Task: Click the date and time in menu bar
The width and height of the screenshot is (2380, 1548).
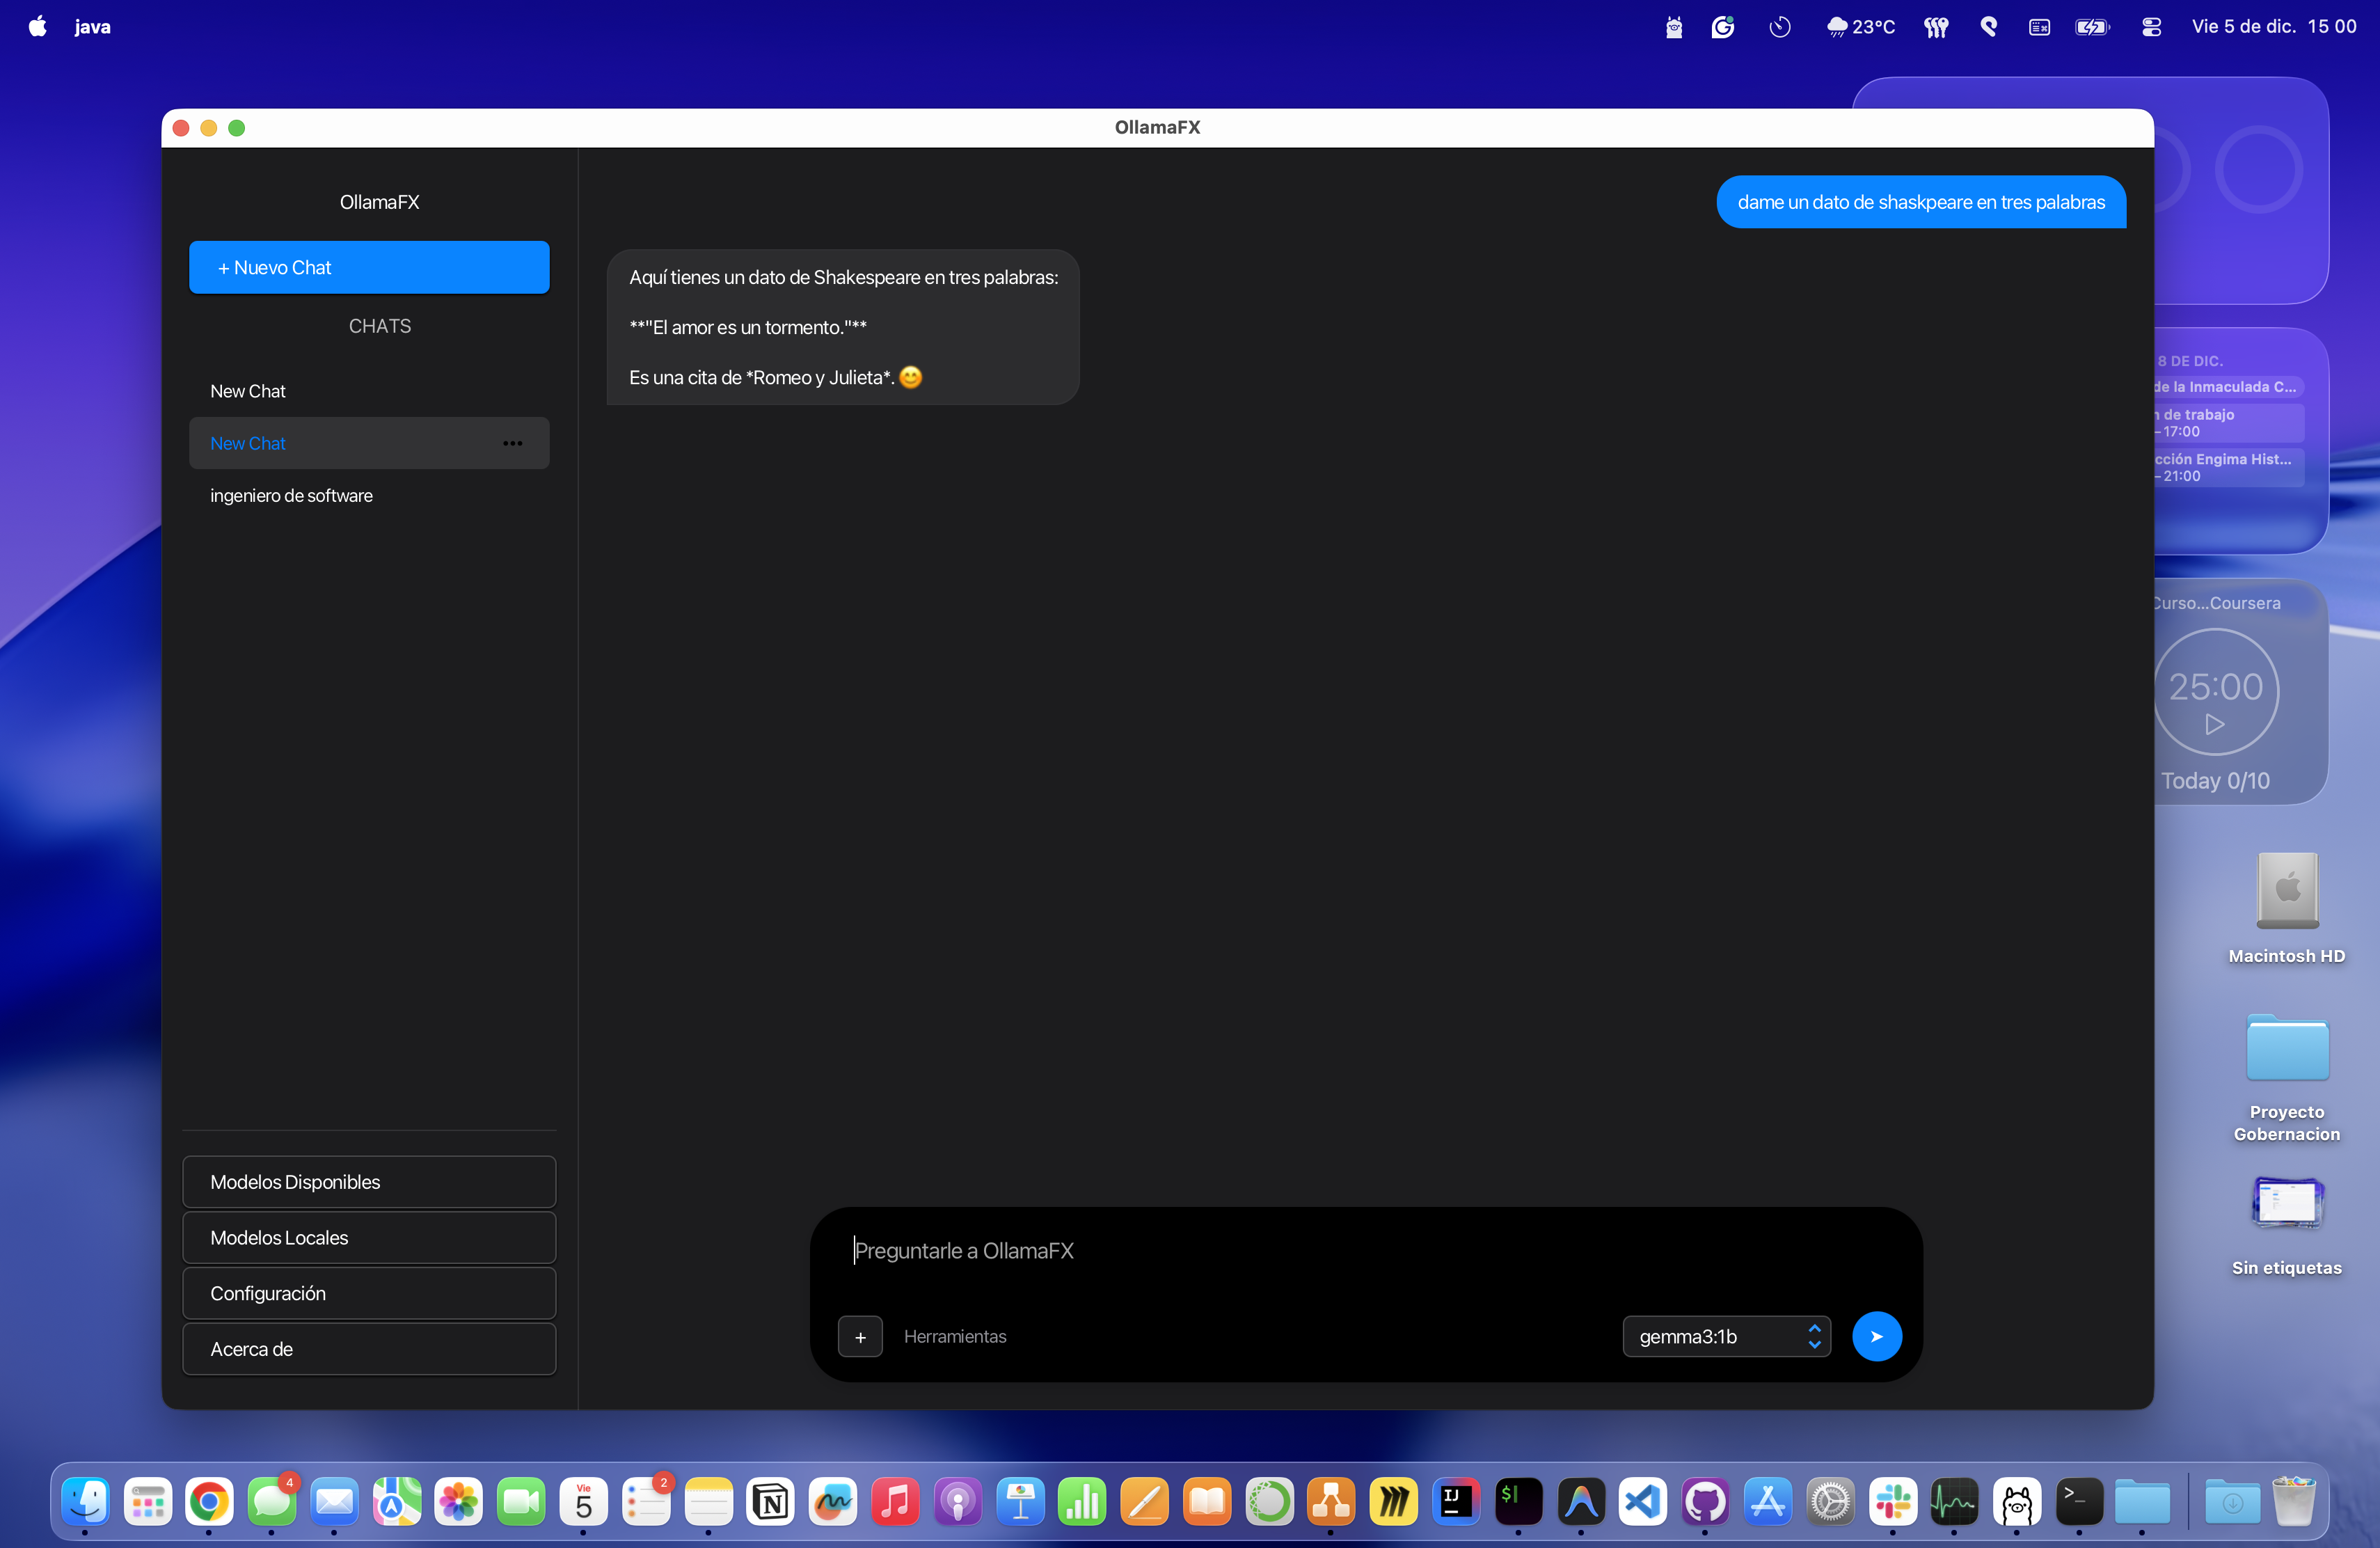Action: (x=2274, y=27)
